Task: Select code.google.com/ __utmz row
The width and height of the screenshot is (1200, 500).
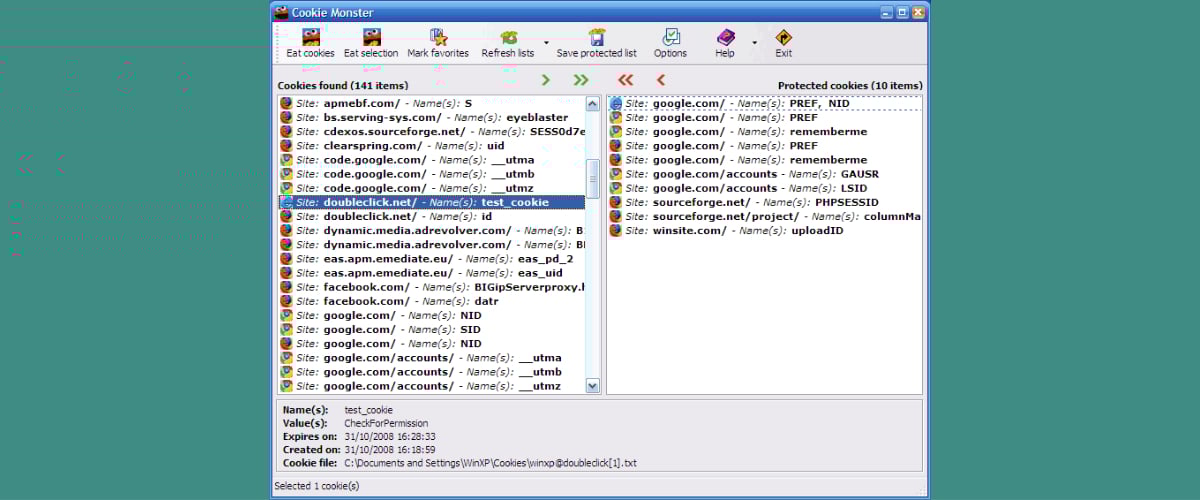Action: click(431, 188)
